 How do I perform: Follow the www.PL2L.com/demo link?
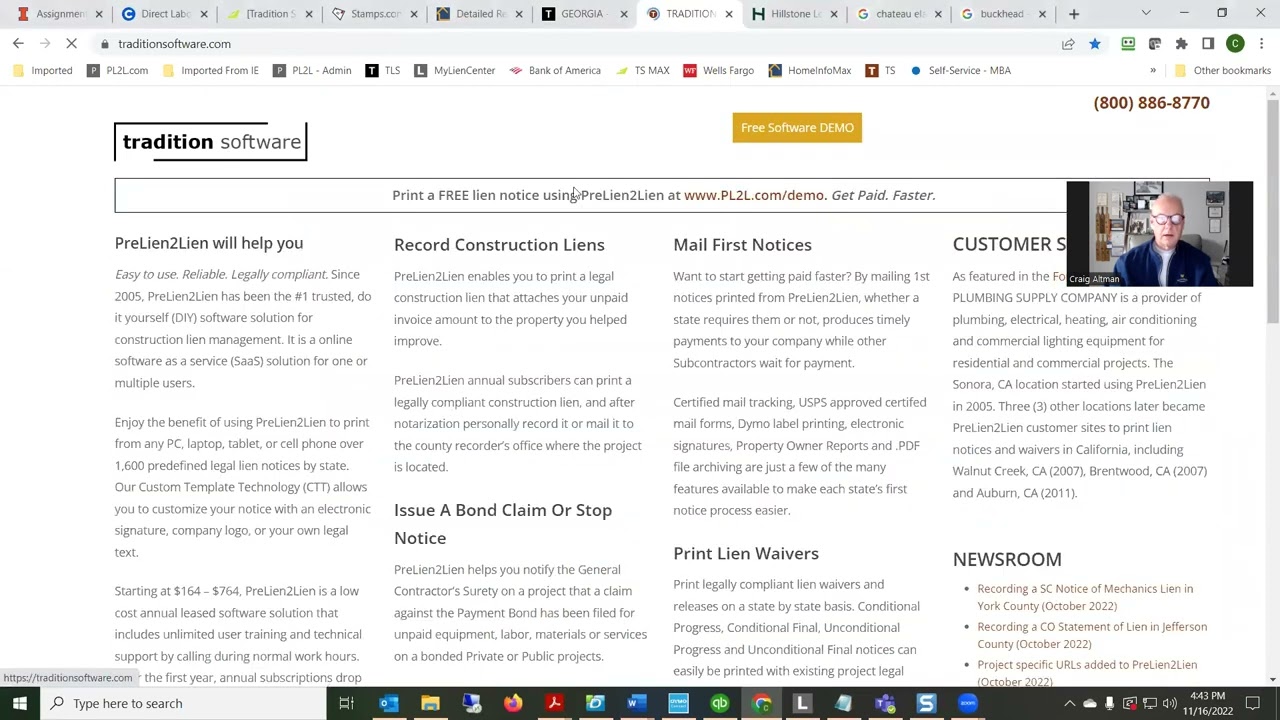pyautogui.click(x=754, y=195)
